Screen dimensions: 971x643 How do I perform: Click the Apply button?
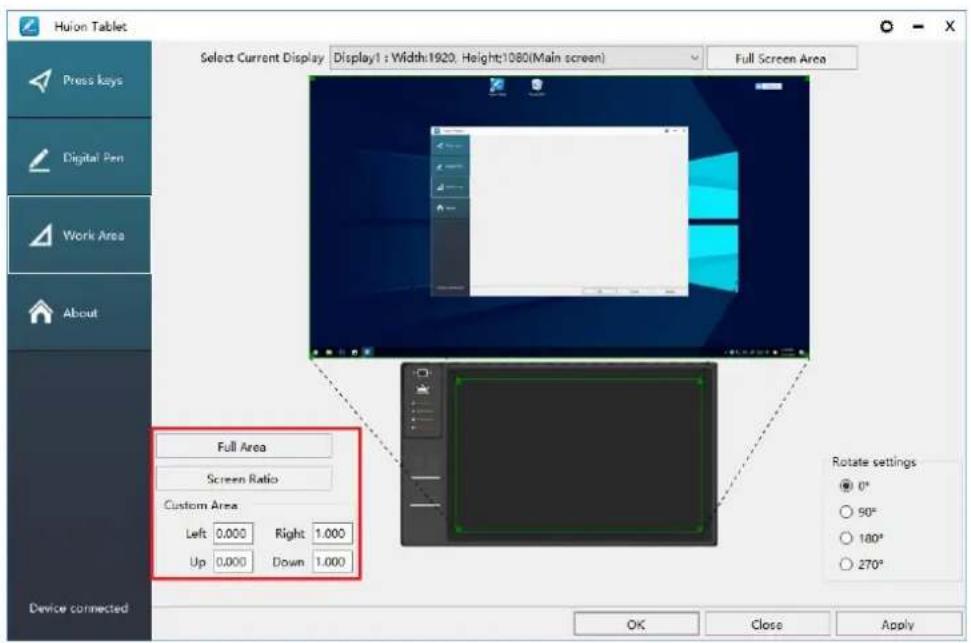(x=899, y=624)
